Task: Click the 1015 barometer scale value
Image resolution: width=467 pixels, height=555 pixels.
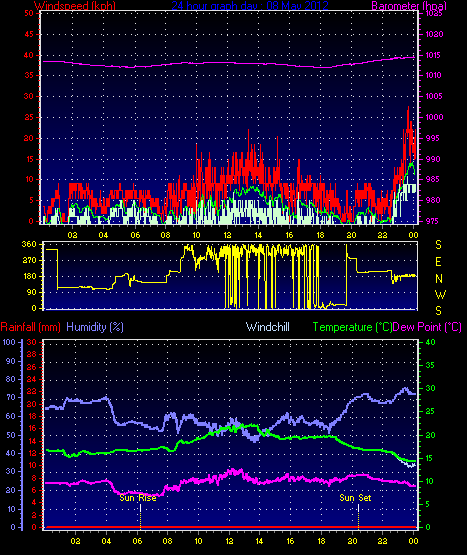Action: [433, 55]
